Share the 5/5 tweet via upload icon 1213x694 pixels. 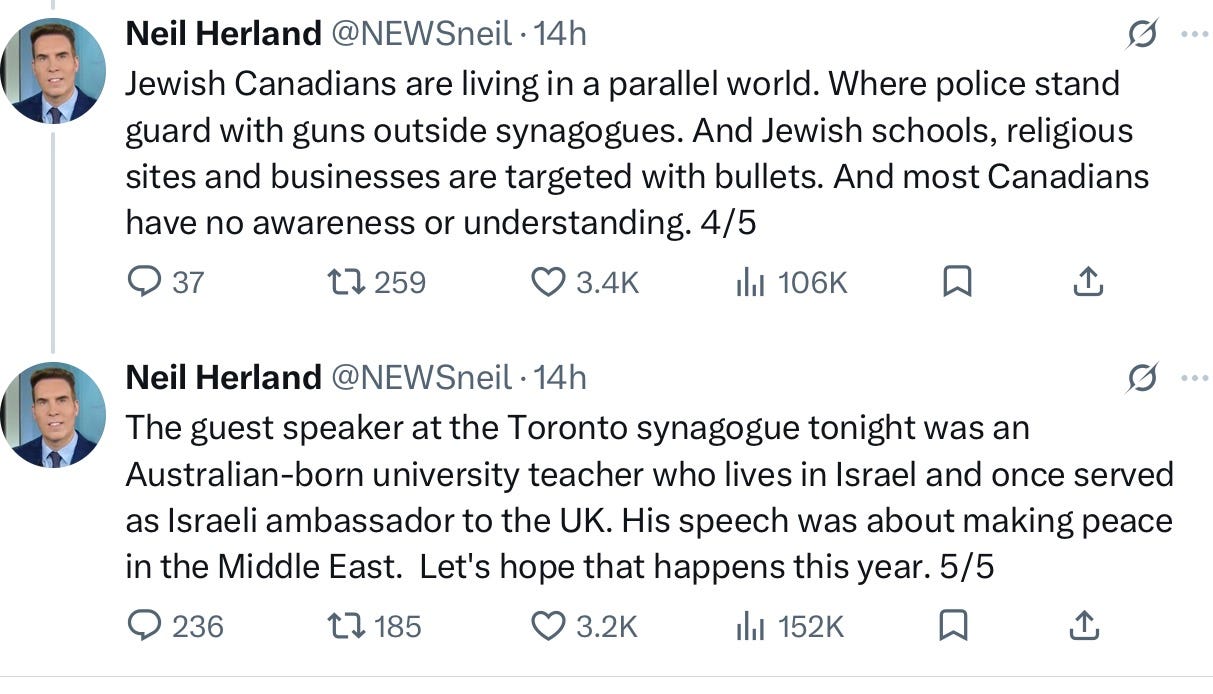tap(1085, 626)
